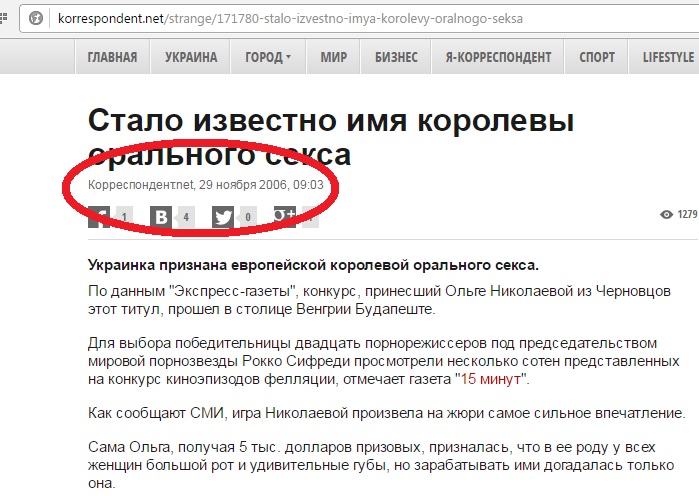
Task: Click the eye views counter icon
Action: coord(666,215)
